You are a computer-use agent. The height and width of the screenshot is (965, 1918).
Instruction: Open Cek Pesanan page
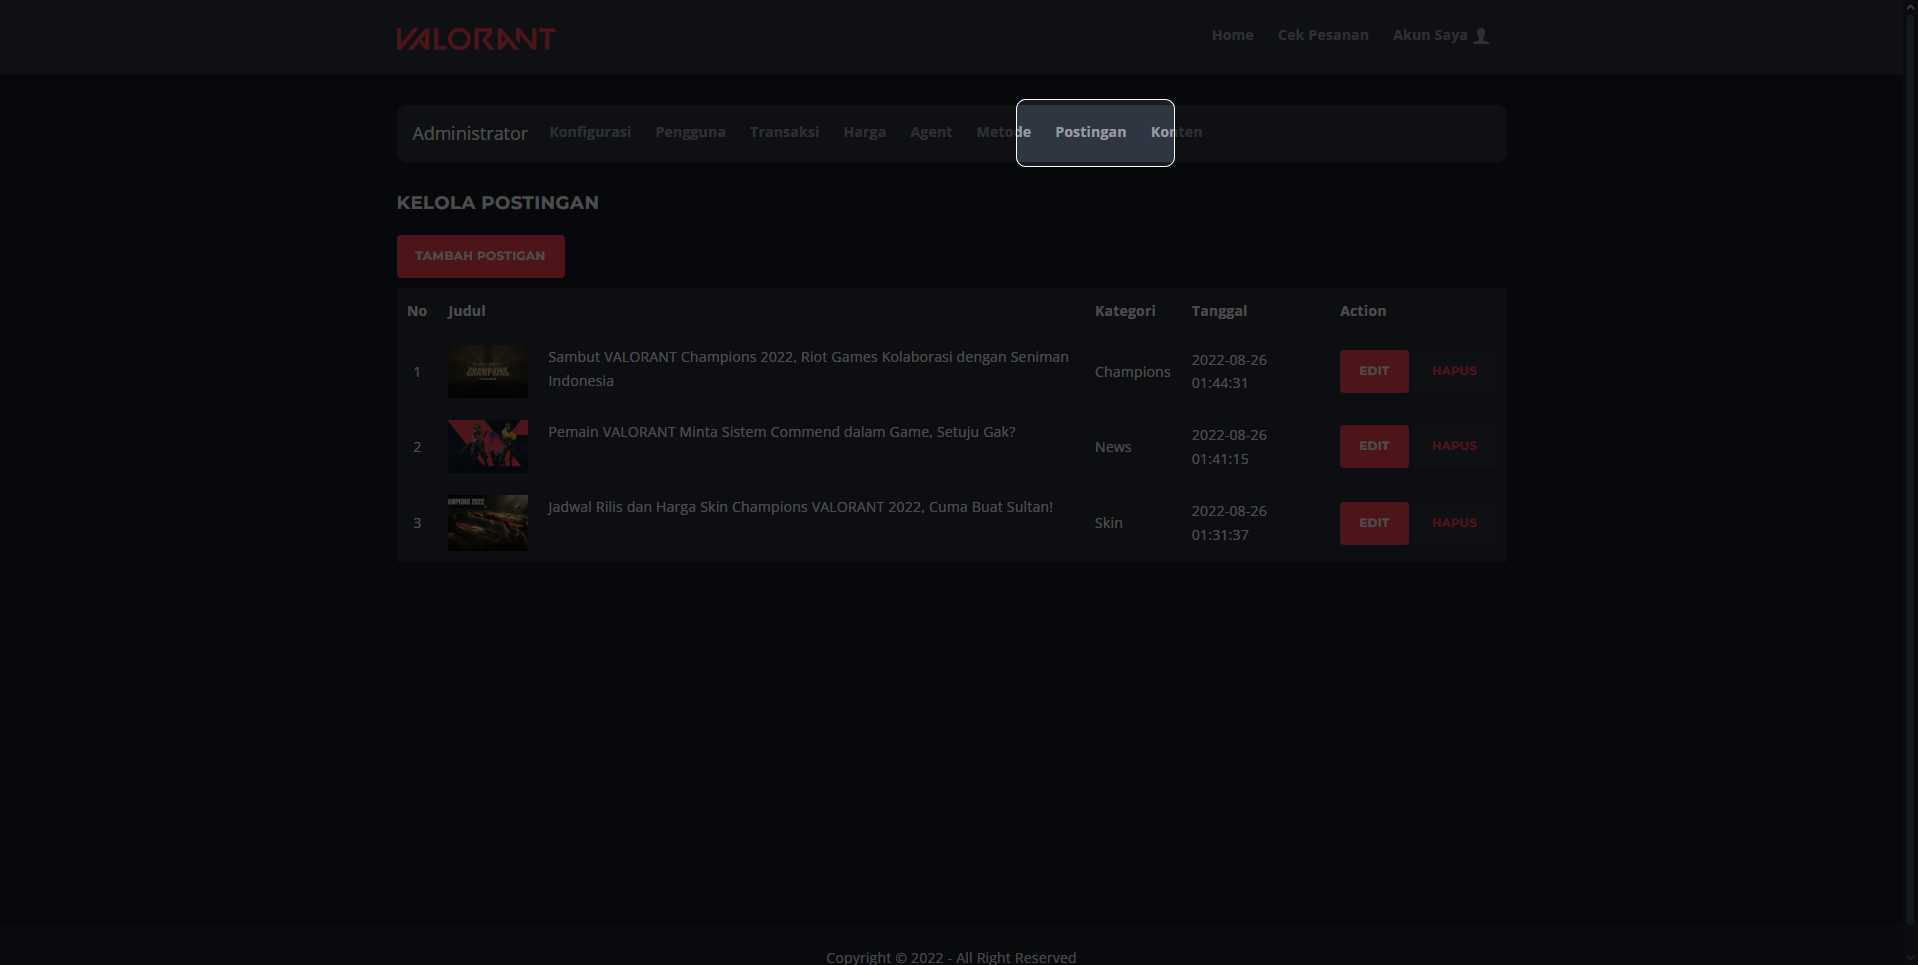coord(1323,35)
